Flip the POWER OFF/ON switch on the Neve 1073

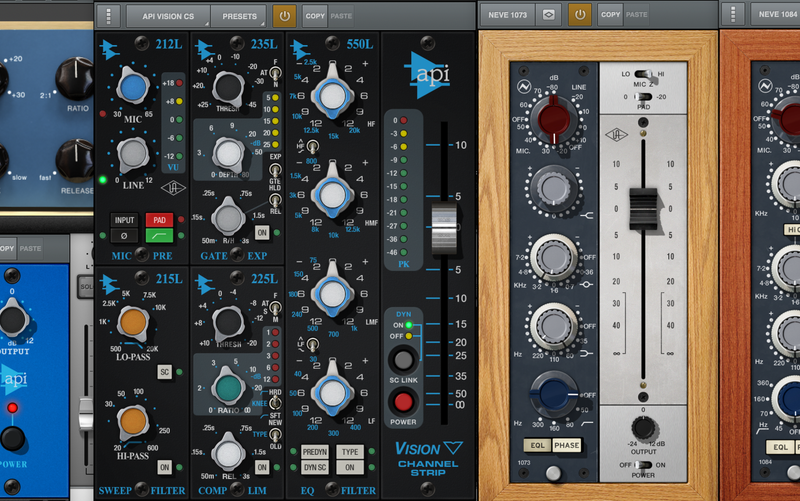click(643, 465)
